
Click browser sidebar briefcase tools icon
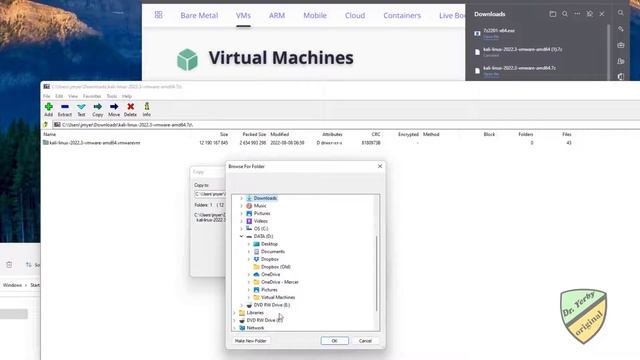click(x=621, y=45)
